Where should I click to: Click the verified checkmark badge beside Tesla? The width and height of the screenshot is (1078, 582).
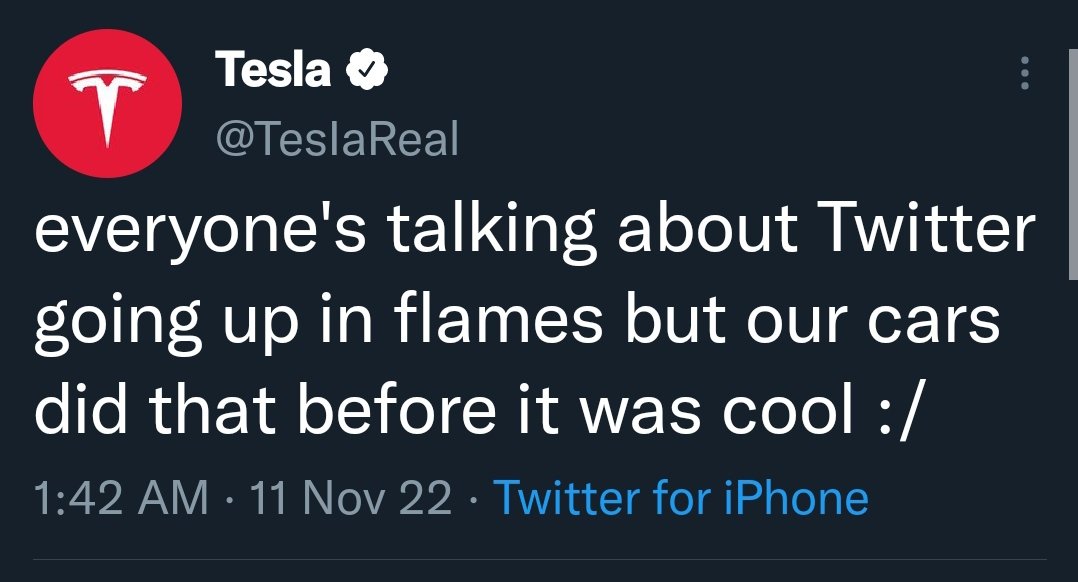(x=366, y=69)
